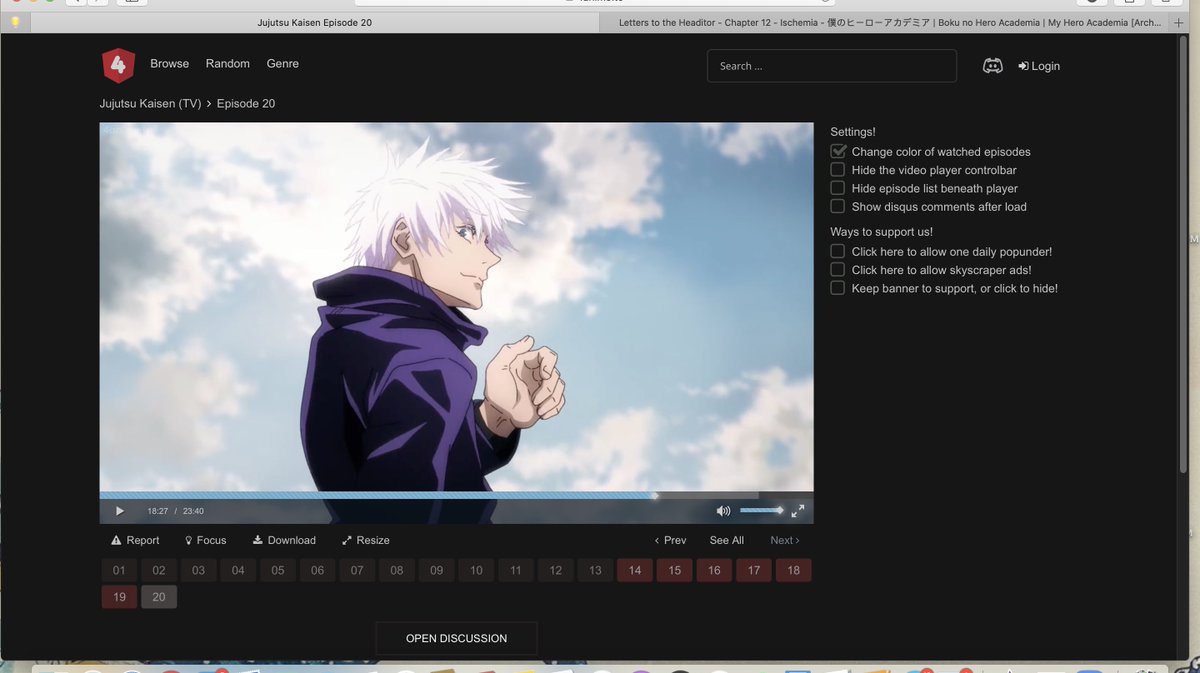Open the Discord icon link

point(993,66)
